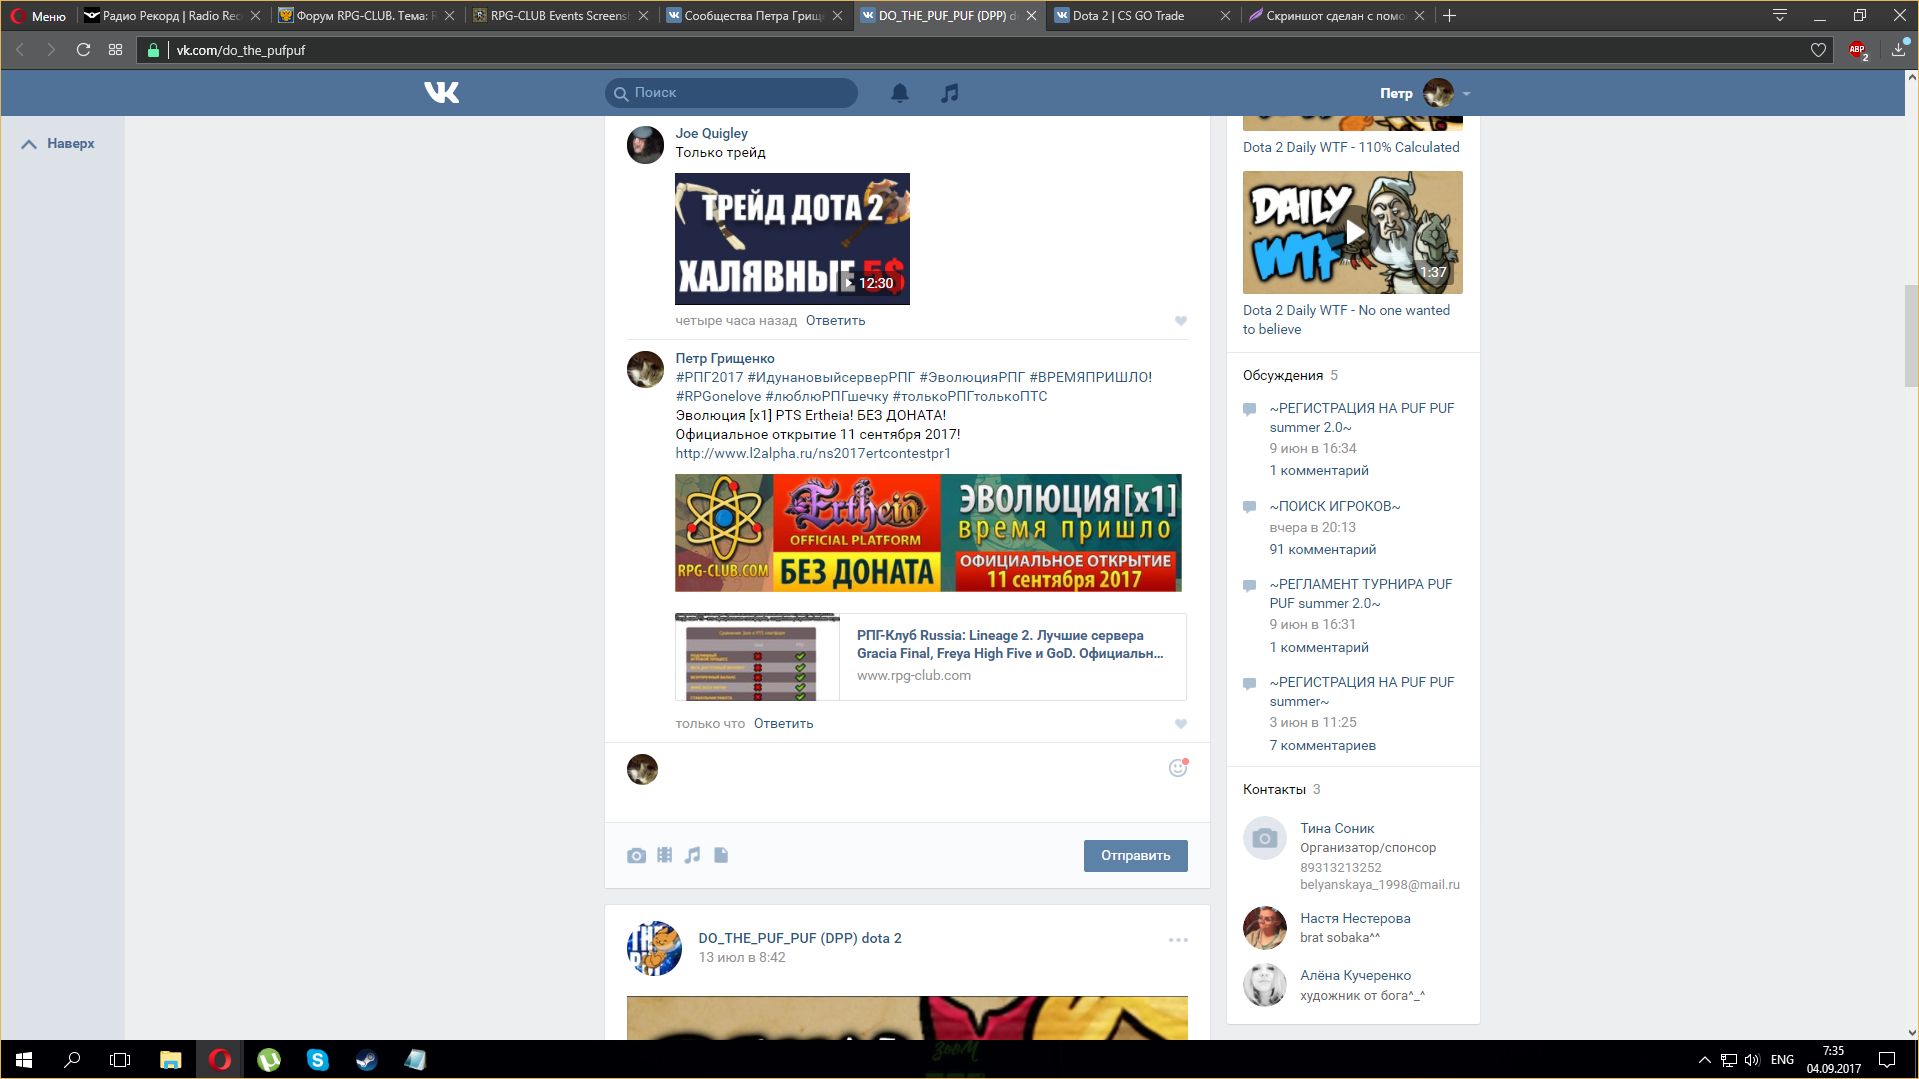The width and height of the screenshot is (1919, 1079).
Task: Reply to Петр Грищенко via Ответить
Action: point(783,724)
